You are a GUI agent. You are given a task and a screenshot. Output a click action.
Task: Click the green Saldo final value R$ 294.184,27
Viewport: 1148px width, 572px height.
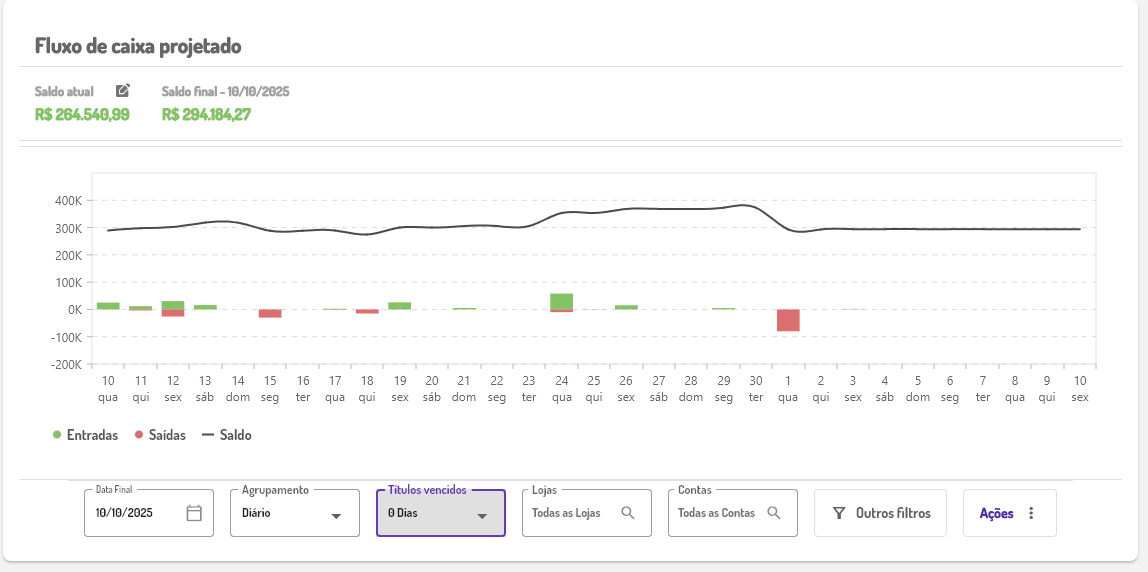point(206,114)
